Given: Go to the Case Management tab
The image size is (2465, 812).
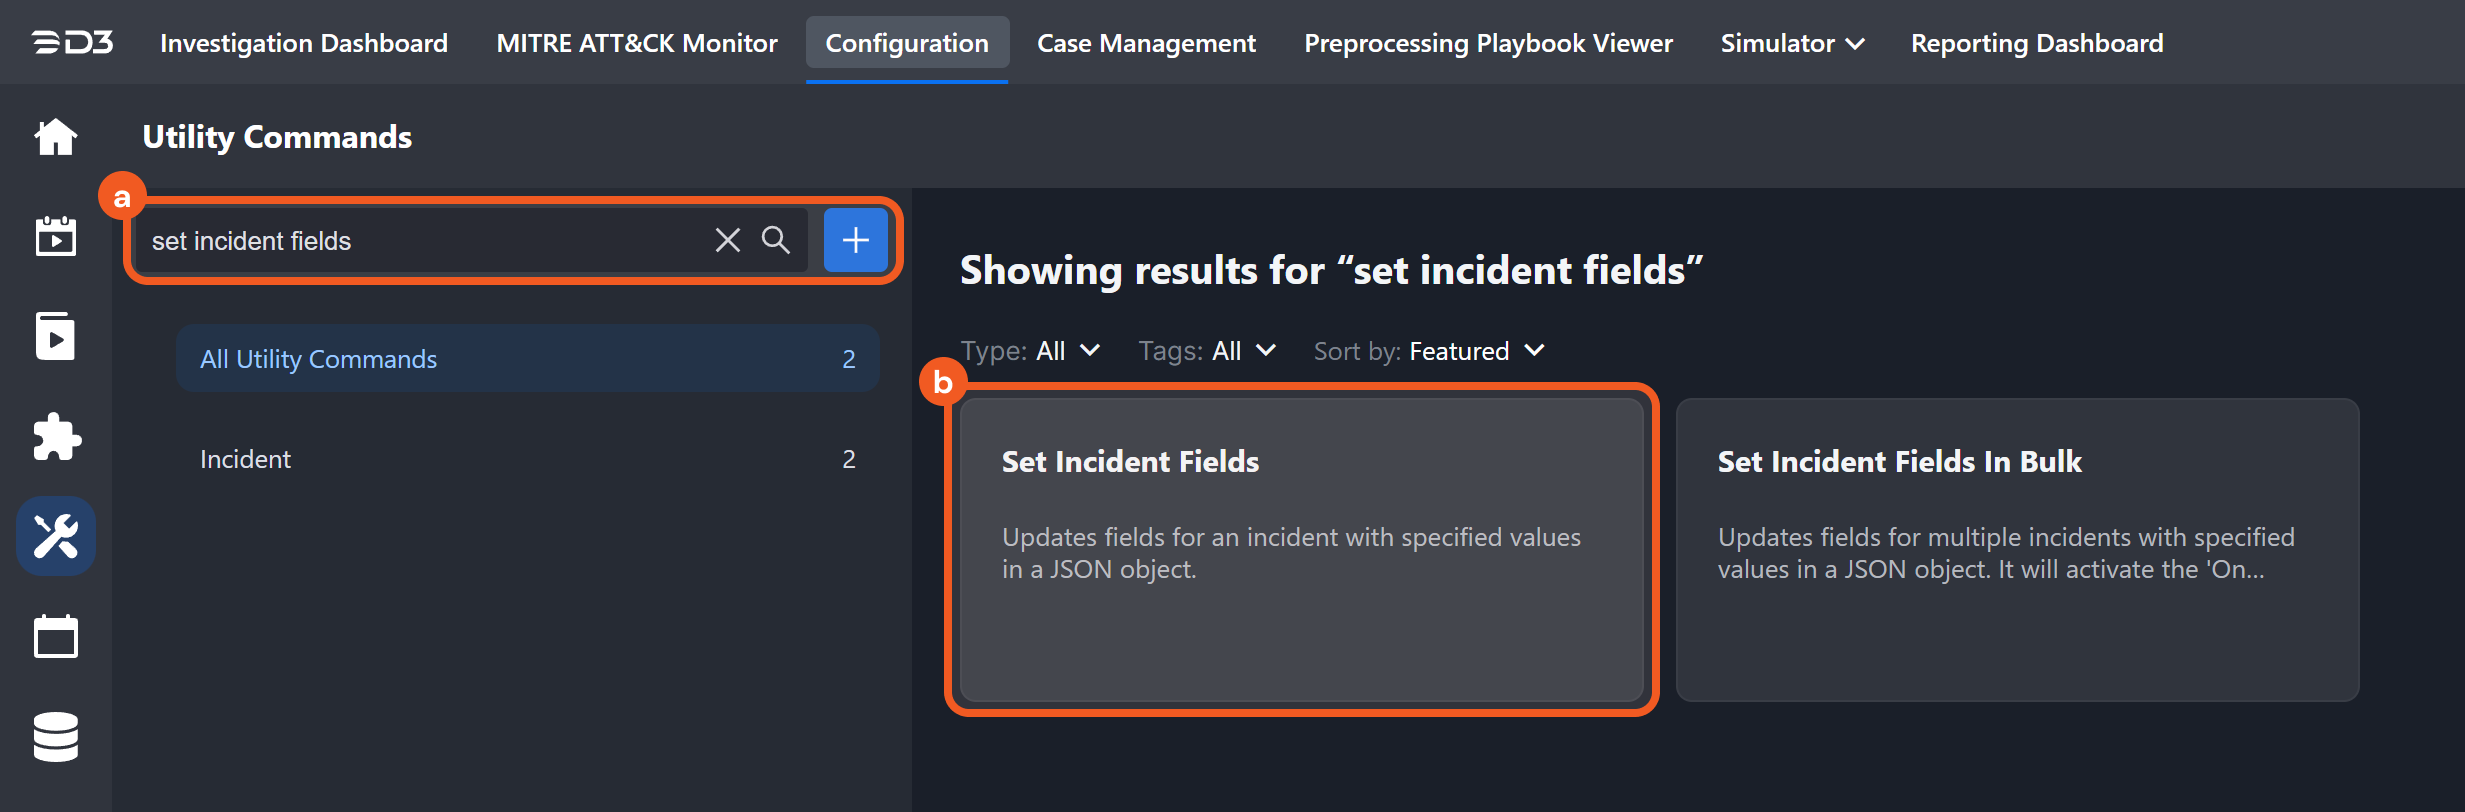Looking at the screenshot, I should [1146, 43].
